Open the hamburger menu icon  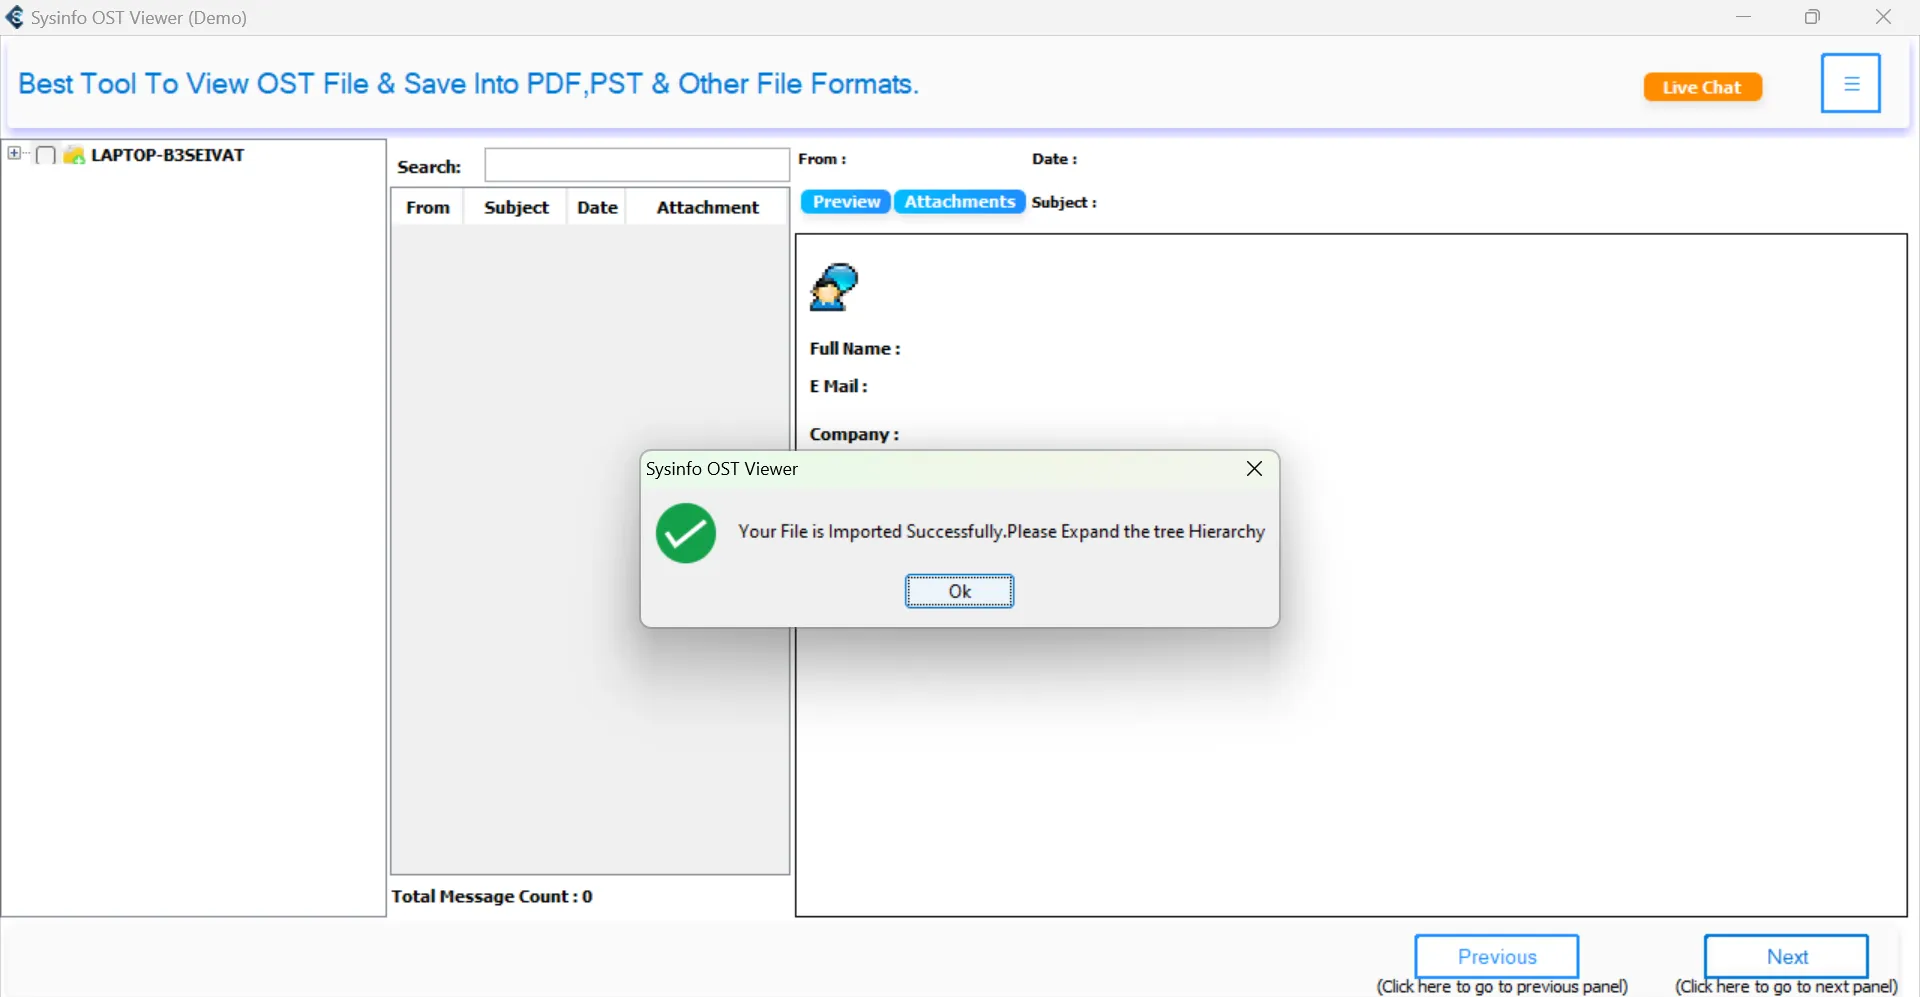[1851, 83]
